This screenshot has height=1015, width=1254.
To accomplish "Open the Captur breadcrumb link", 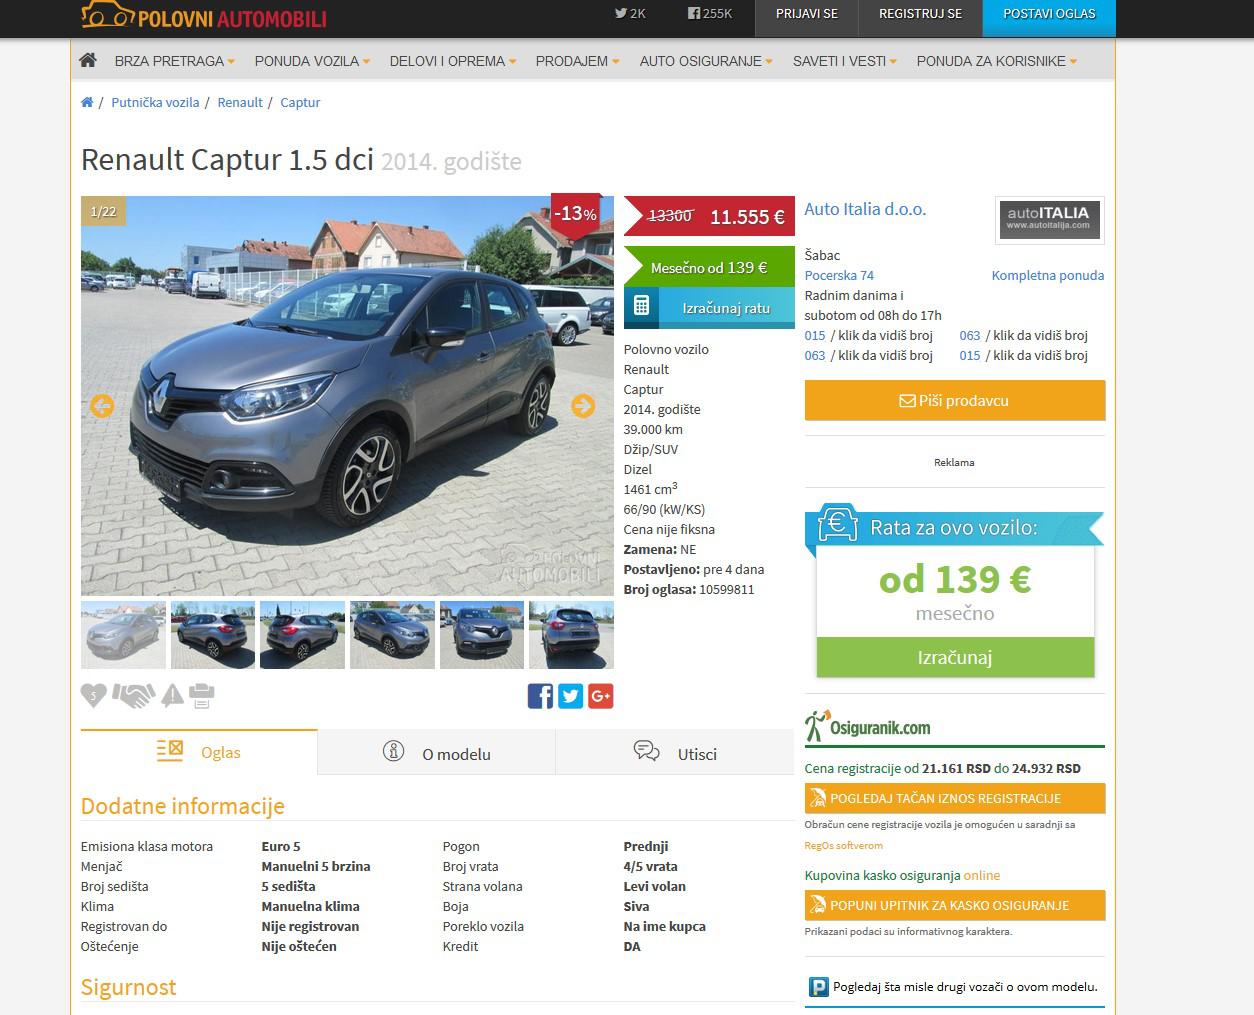I will [x=300, y=102].
